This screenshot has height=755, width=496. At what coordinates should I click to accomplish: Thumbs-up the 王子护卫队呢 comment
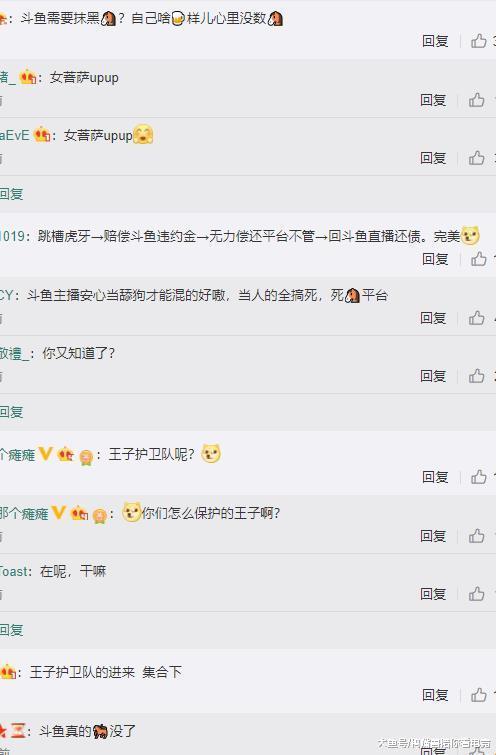(478, 477)
